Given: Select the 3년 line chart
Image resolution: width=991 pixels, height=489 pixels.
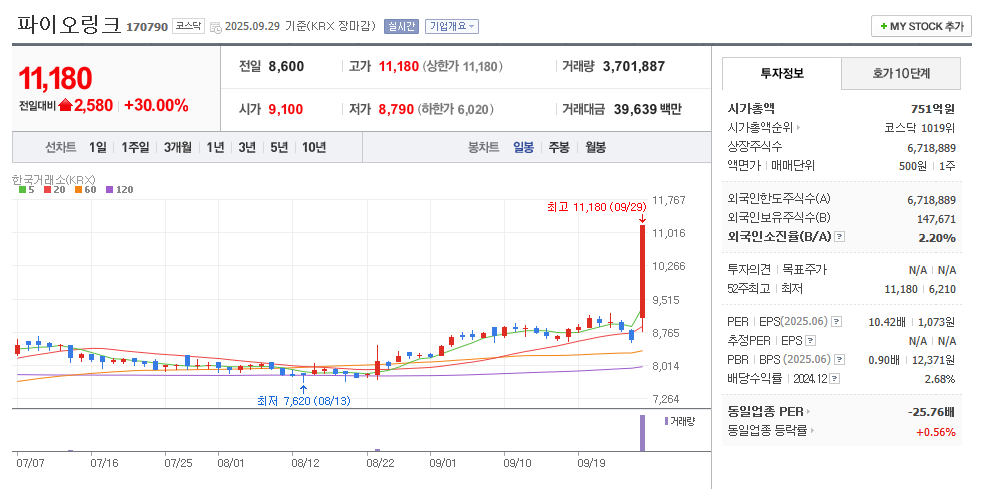Looking at the screenshot, I should [247, 147].
